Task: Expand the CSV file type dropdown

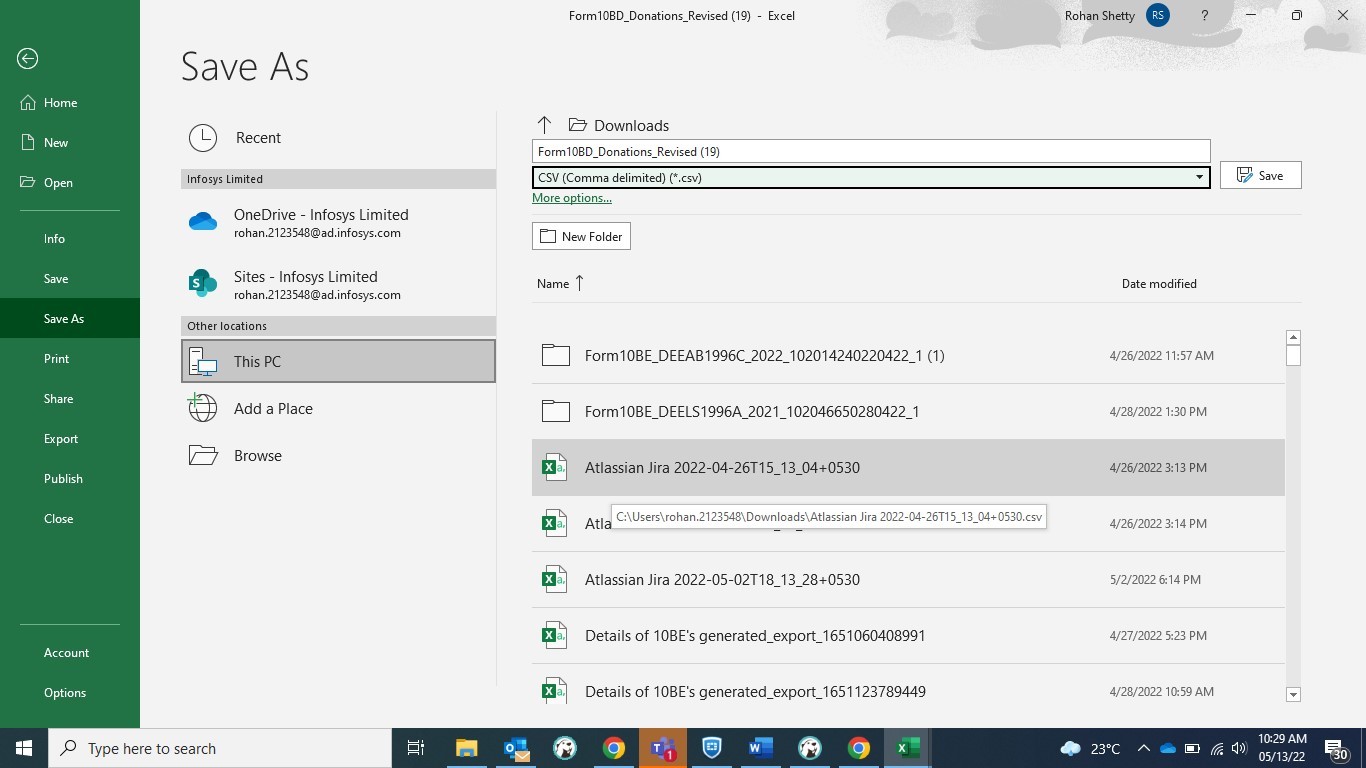Action: pos(1199,177)
